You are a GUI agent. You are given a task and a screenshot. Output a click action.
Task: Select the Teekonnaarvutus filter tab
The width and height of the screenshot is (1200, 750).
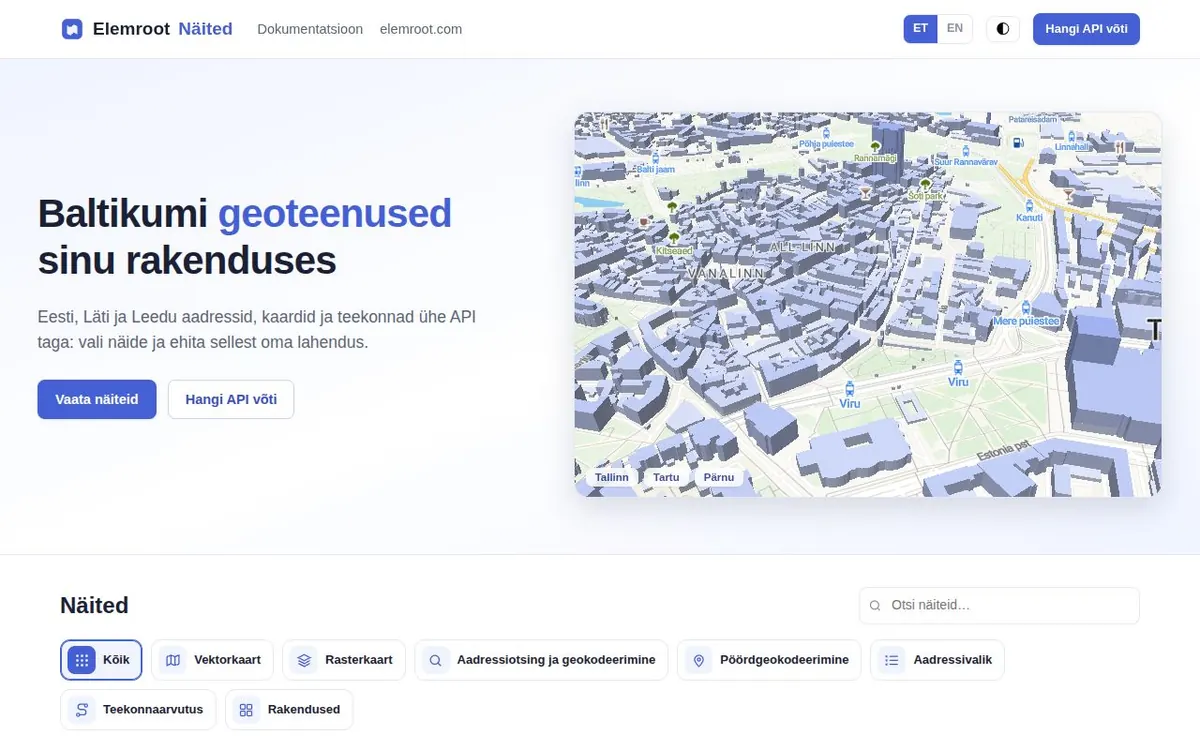point(138,710)
